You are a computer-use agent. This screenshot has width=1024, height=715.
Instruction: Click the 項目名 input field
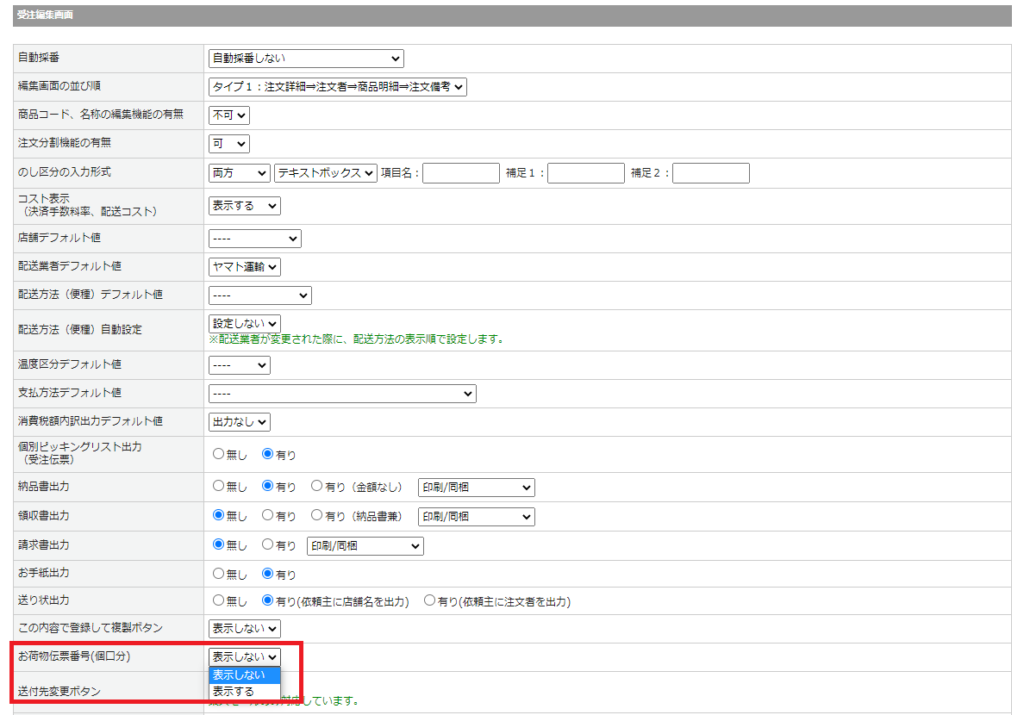(461, 173)
